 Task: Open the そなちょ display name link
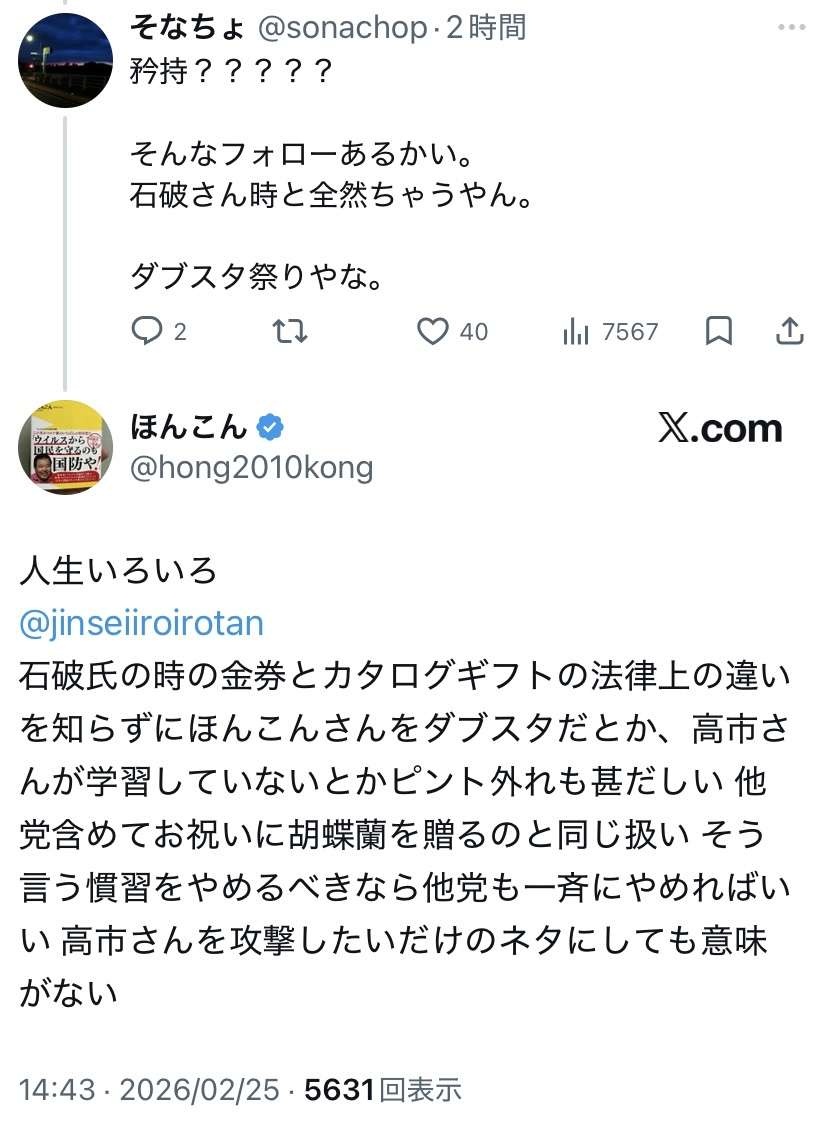[x=187, y=28]
